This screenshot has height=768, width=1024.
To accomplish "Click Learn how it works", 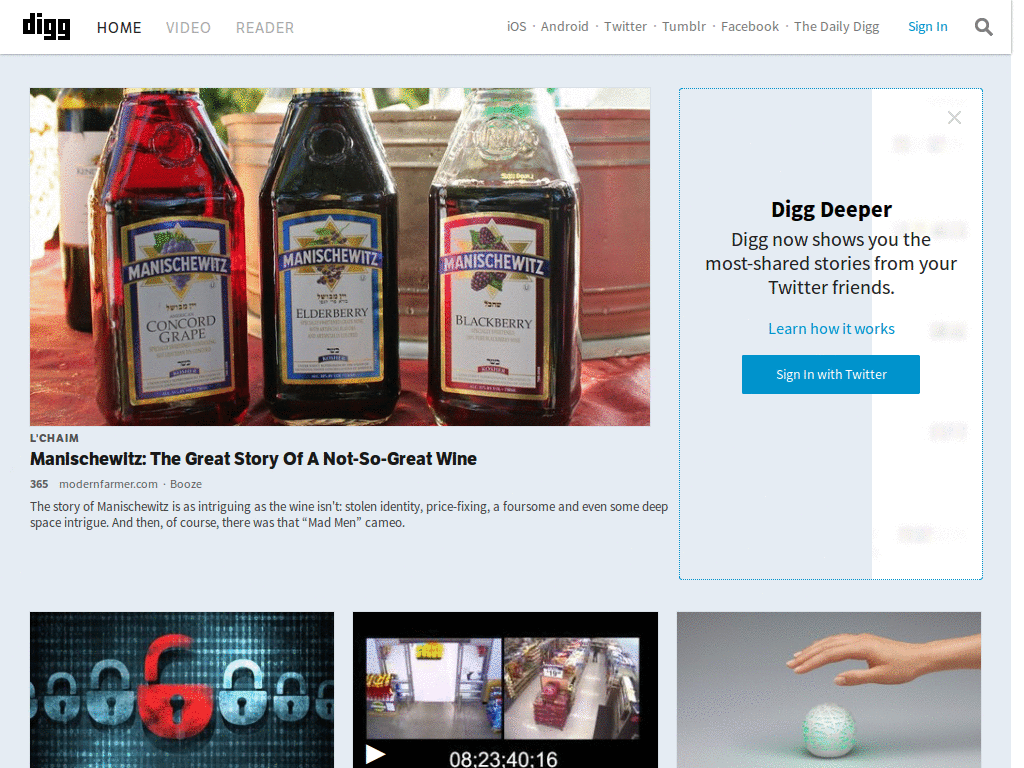I will pyautogui.click(x=831, y=328).
